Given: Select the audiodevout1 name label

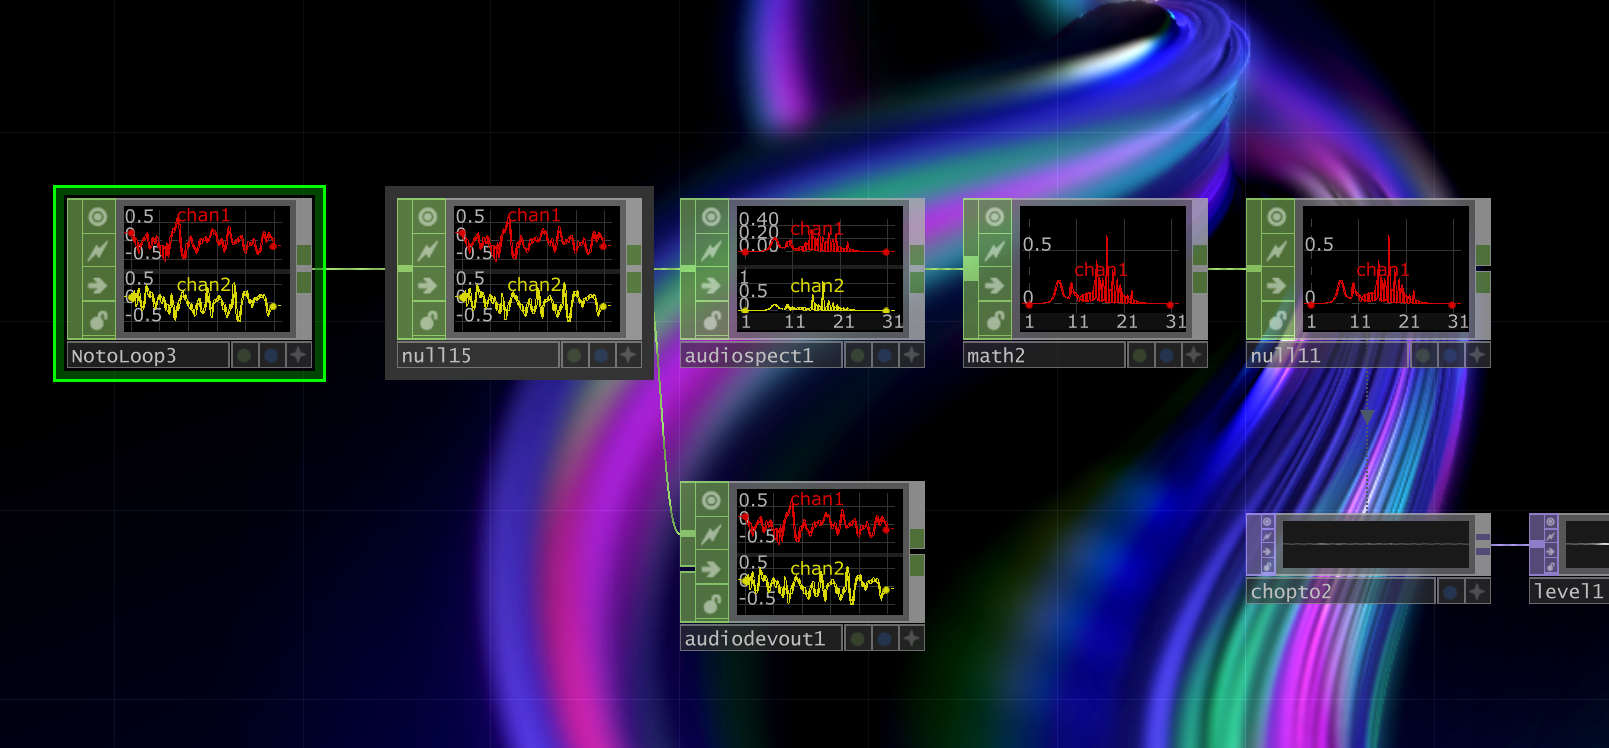Looking at the screenshot, I should pos(761,638).
